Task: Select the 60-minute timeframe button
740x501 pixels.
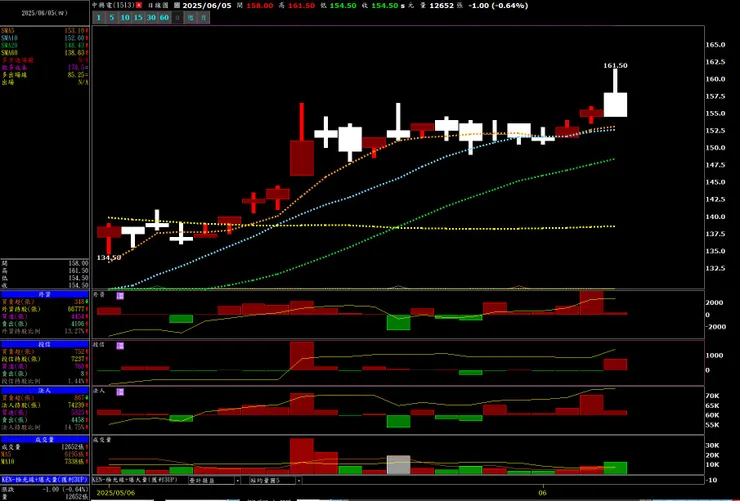Action: (164, 17)
